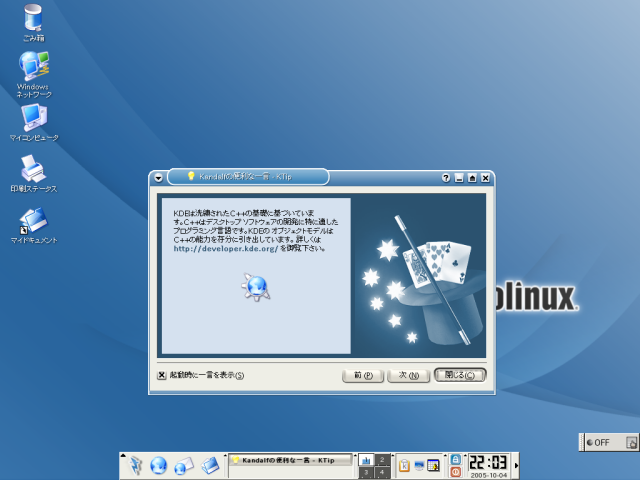Switch to virtual desktop 1

366,460
